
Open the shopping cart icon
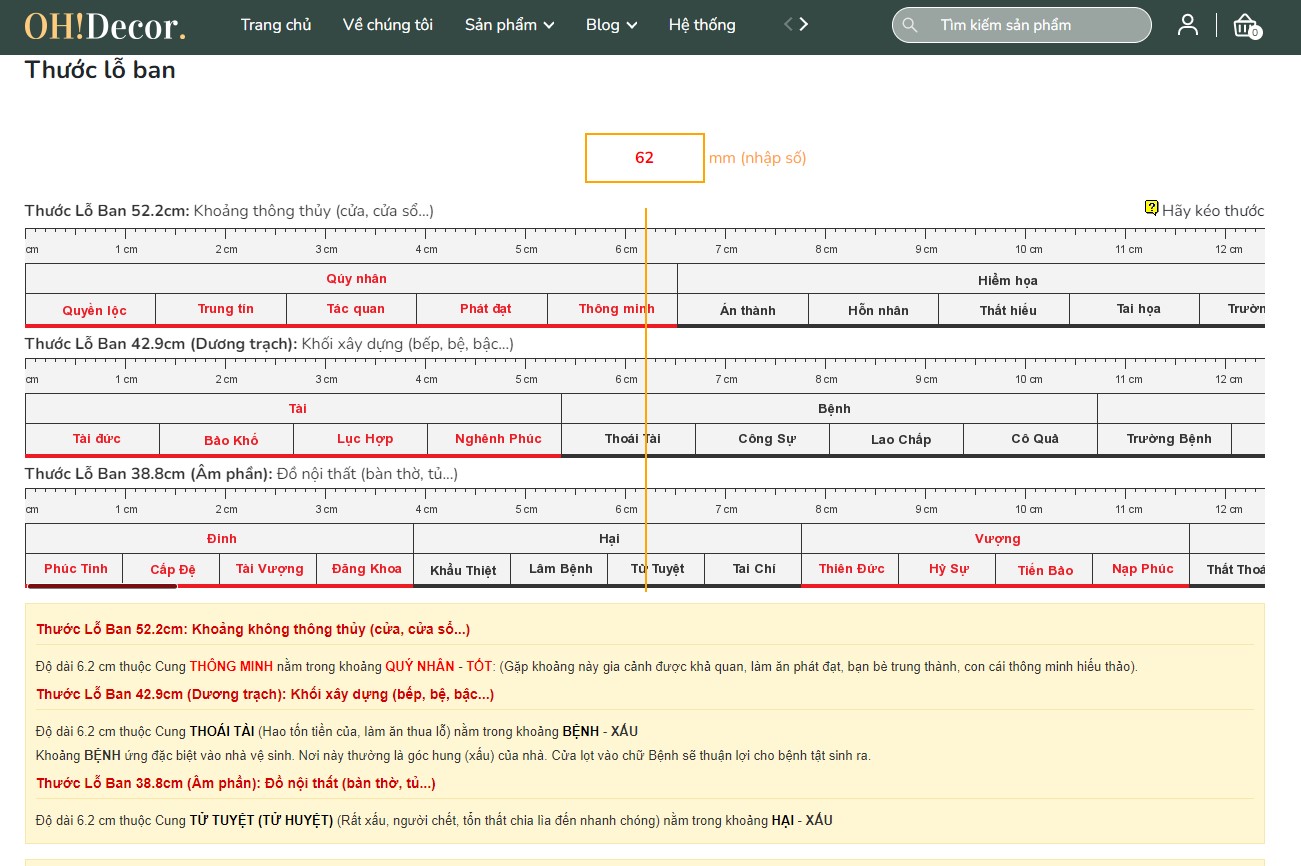point(1246,26)
